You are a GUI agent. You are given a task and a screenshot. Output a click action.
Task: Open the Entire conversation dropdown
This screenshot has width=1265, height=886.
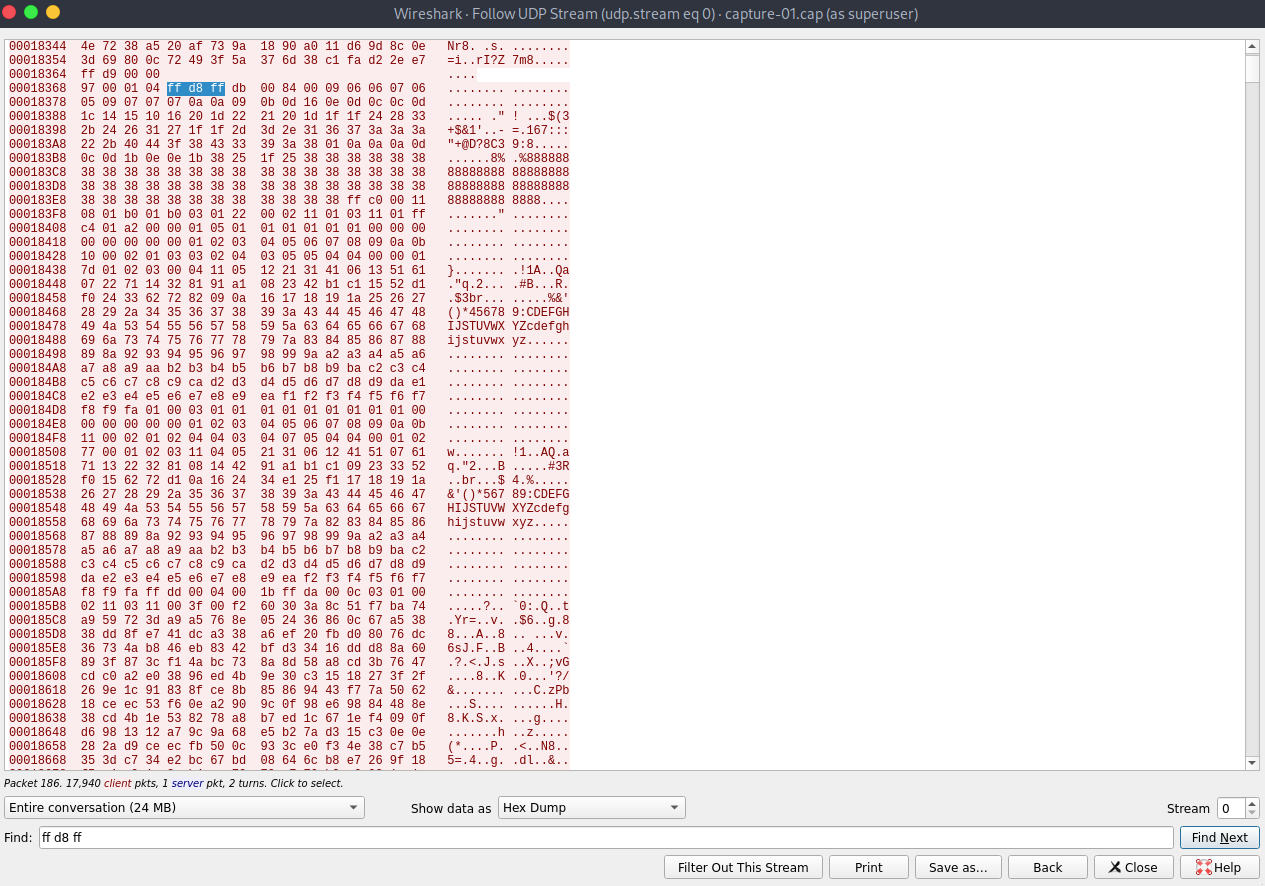pos(184,808)
